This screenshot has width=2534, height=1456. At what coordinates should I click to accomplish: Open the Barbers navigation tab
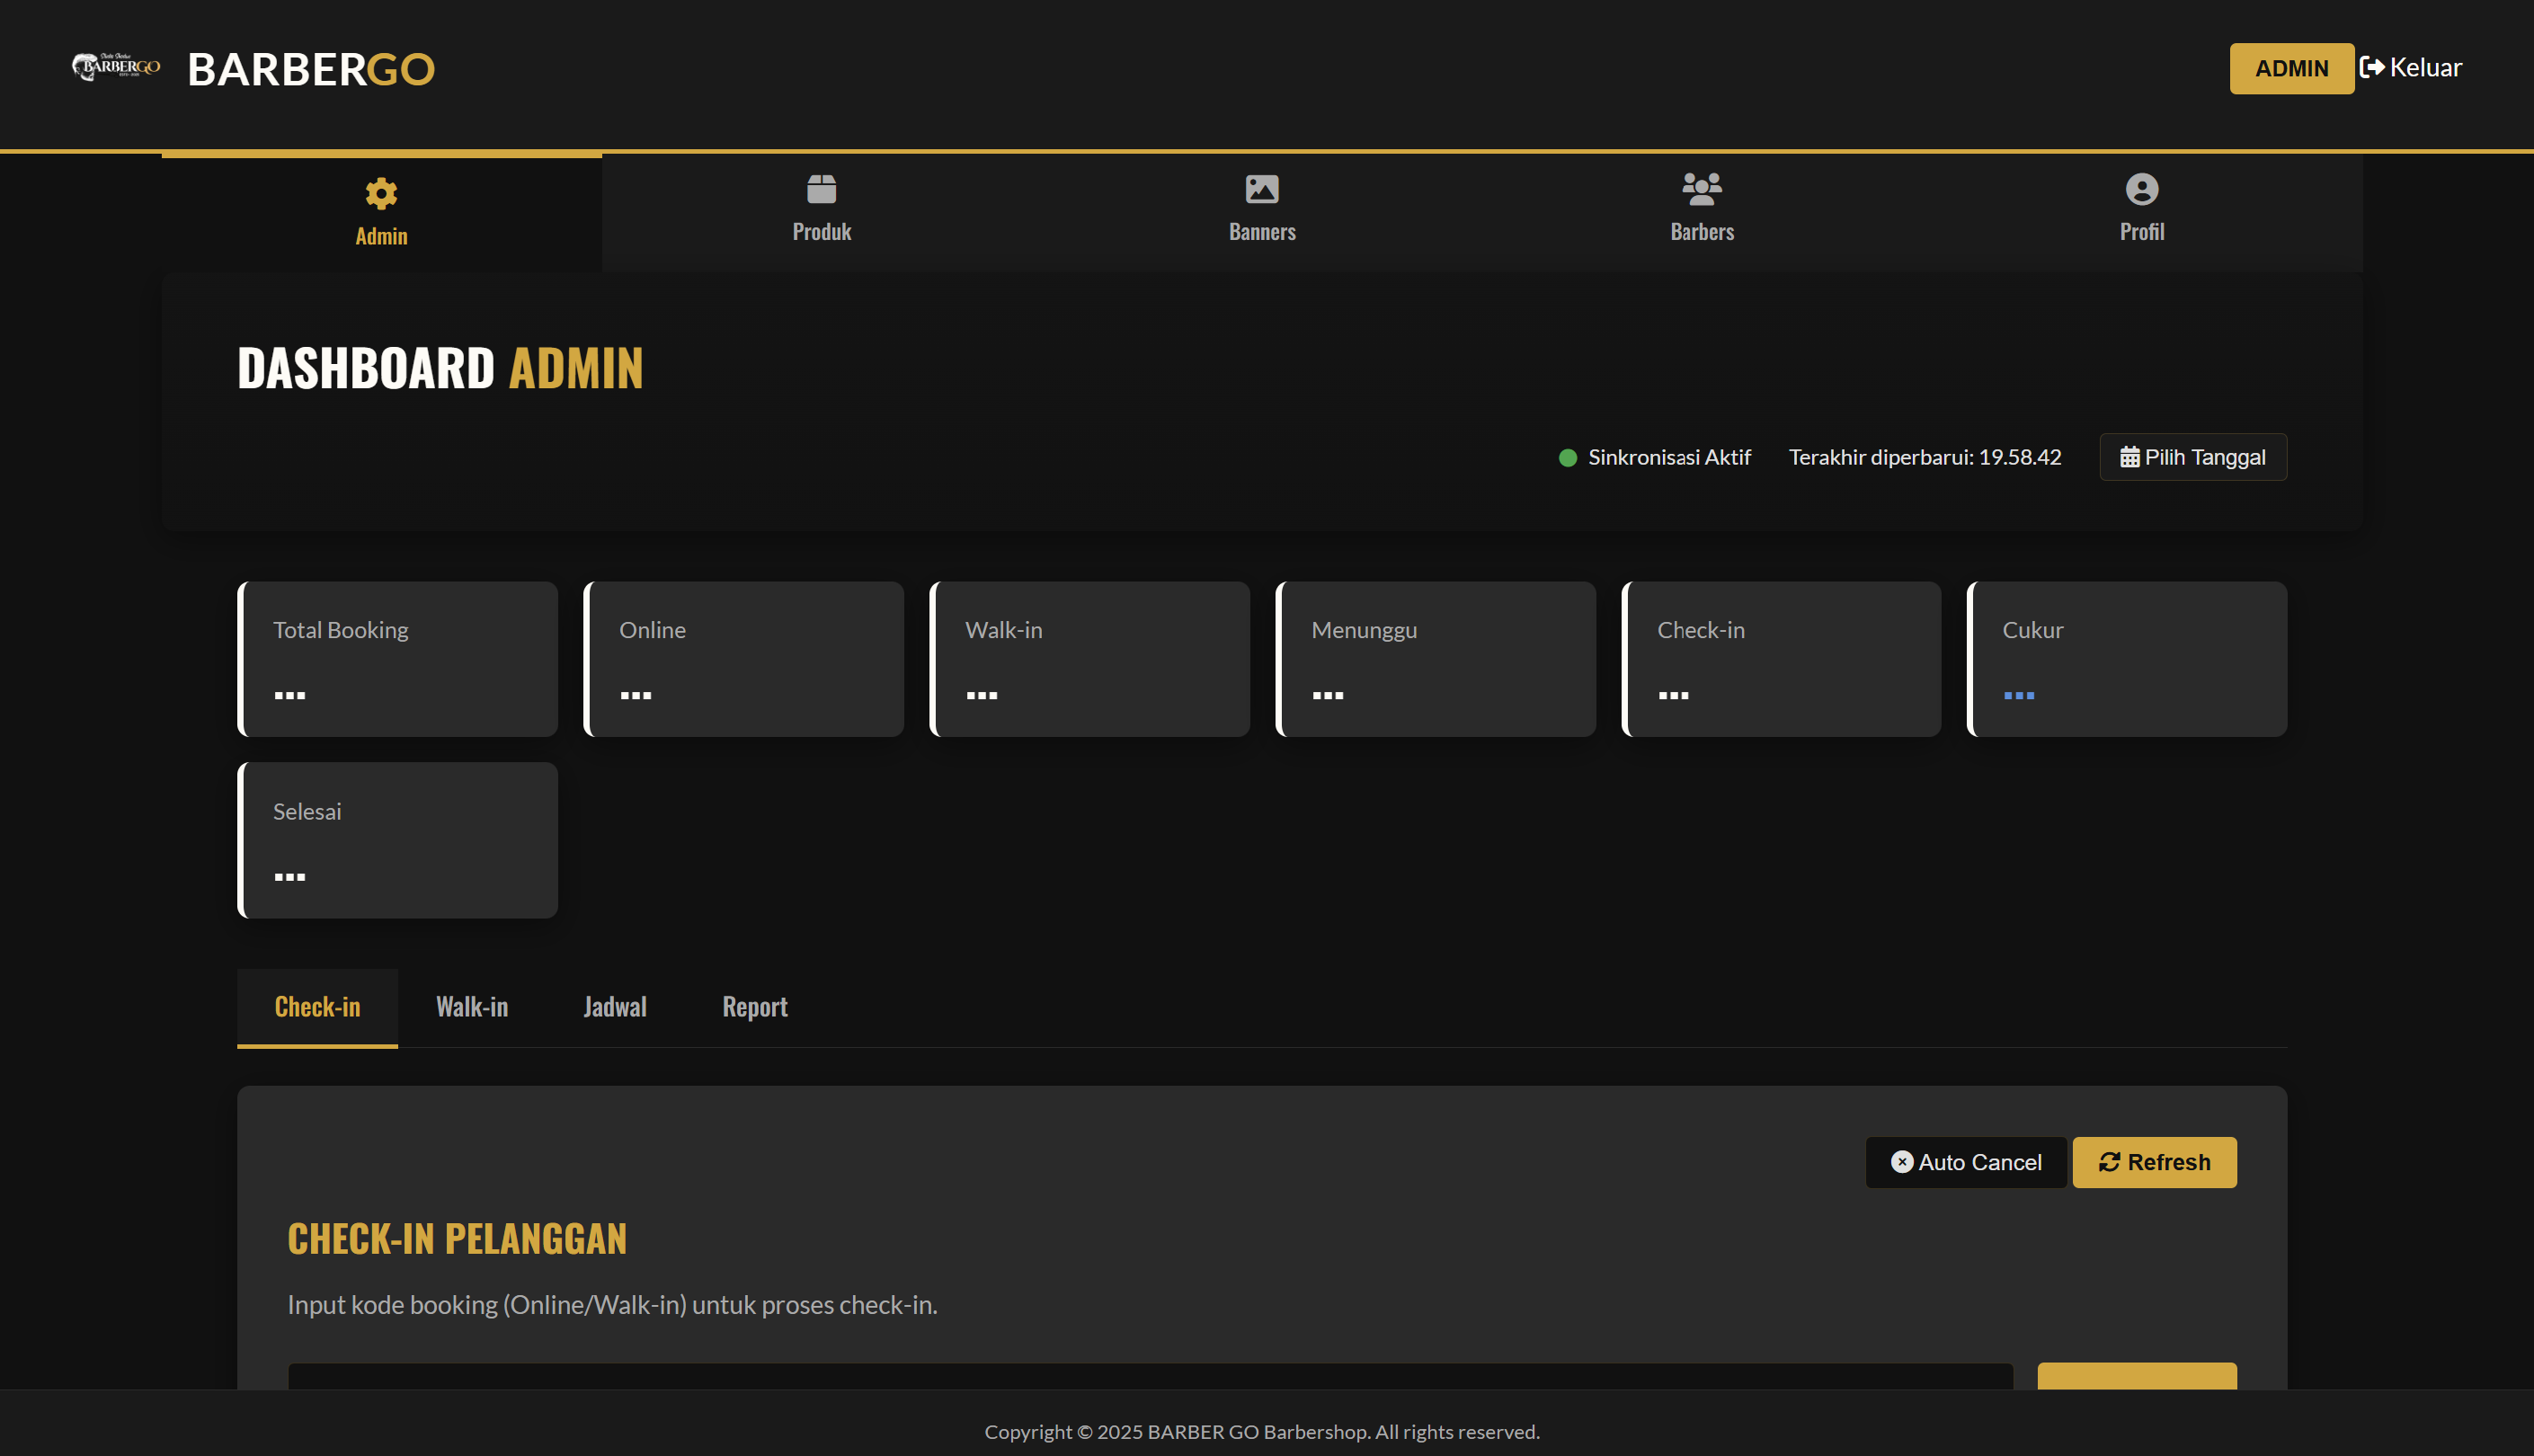point(1702,211)
